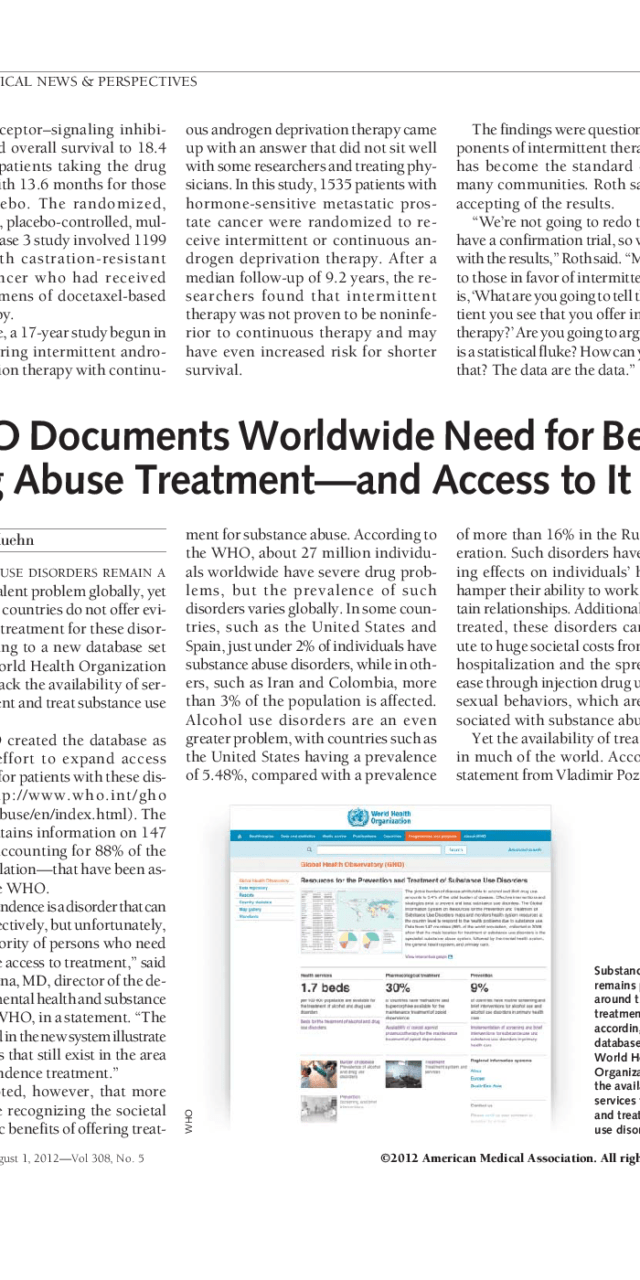Click the home icon in WHO navigation bar
This screenshot has width=640, height=1280.
(x=238, y=835)
